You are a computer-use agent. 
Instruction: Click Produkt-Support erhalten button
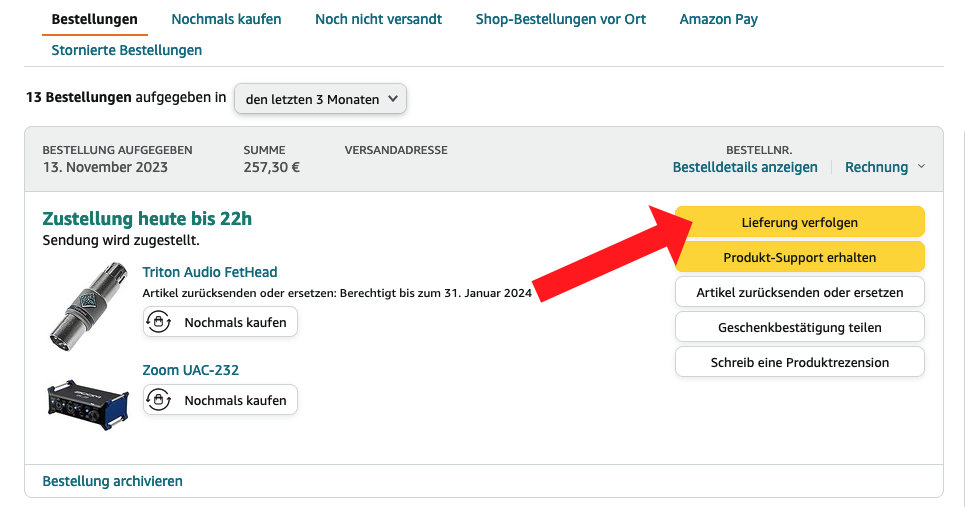[x=799, y=257]
